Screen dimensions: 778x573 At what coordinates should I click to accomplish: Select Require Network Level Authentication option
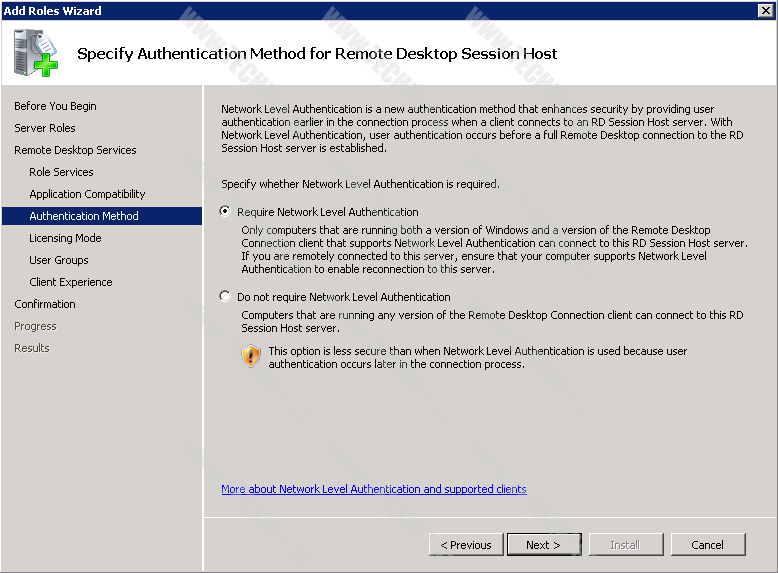pos(225,212)
